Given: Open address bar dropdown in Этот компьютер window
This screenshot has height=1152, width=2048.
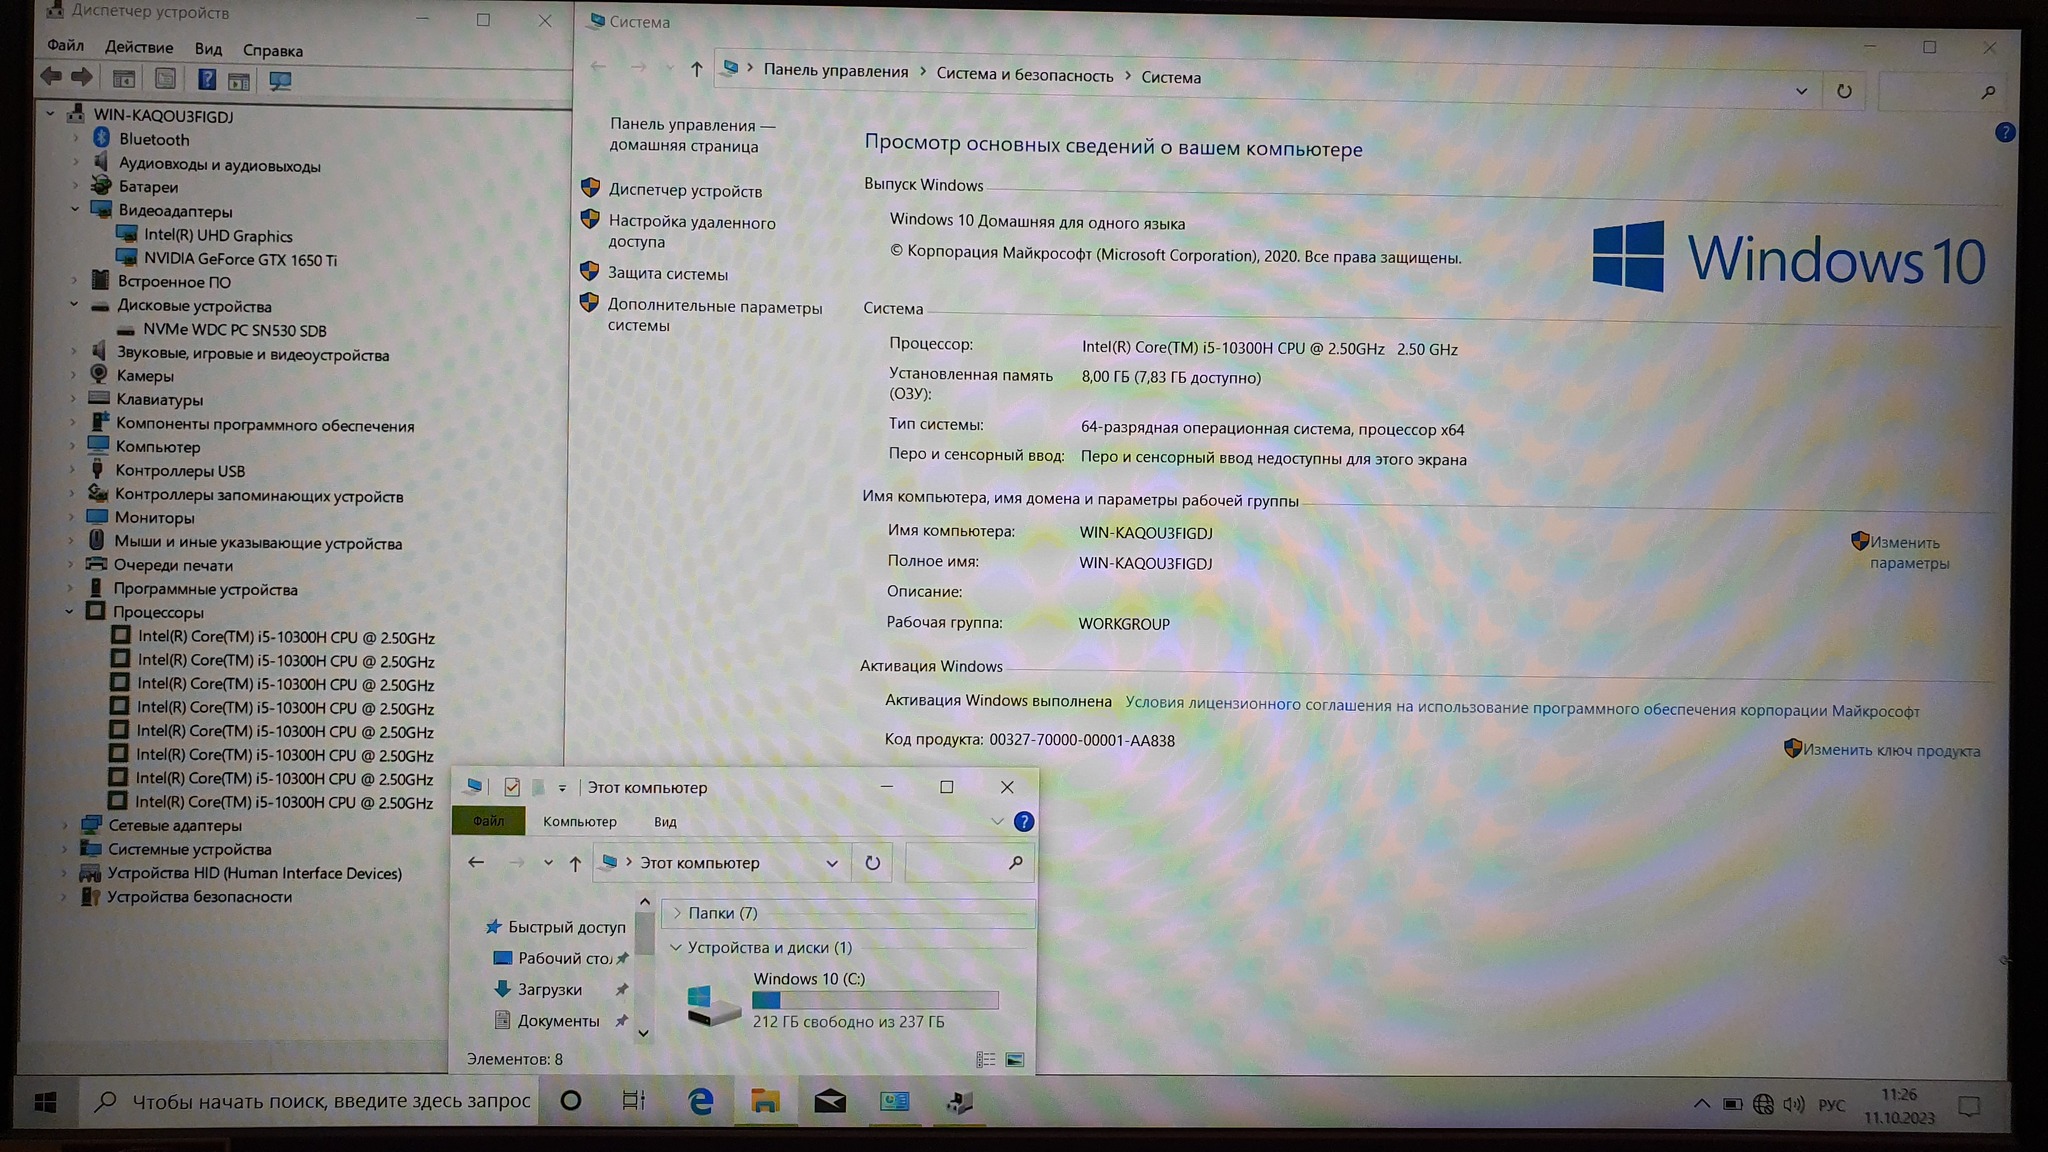Looking at the screenshot, I should coord(831,863).
